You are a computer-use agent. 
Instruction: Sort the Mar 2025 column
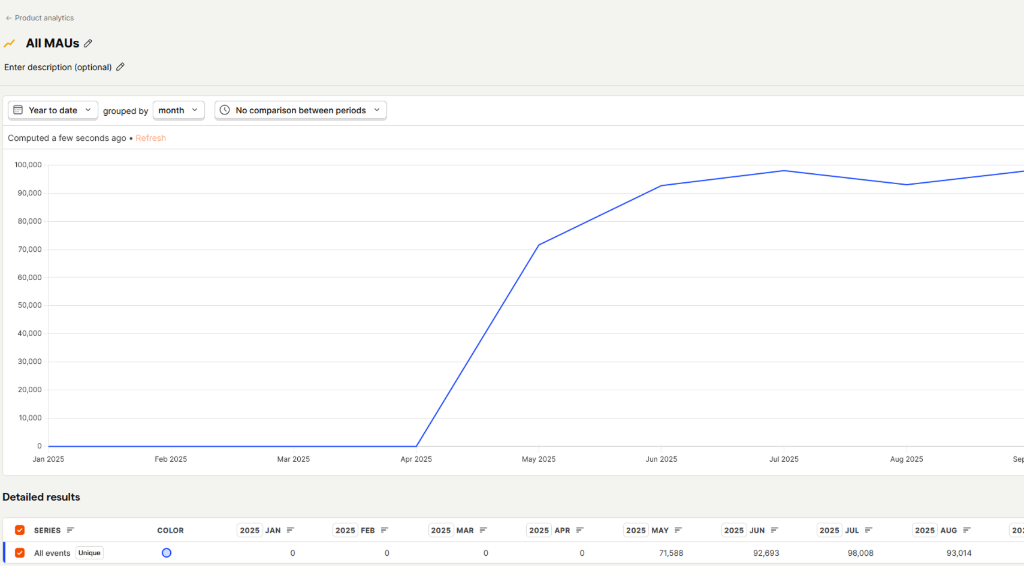pyautogui.click(x=483, y=530)
